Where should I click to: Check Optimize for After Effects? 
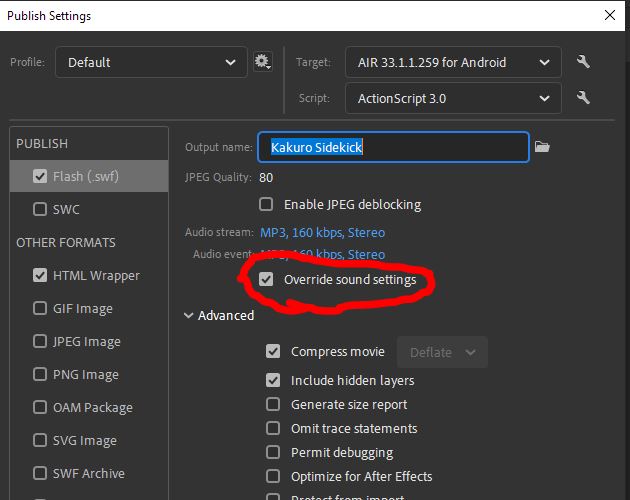pyautogui.click(x=273, y=477)
